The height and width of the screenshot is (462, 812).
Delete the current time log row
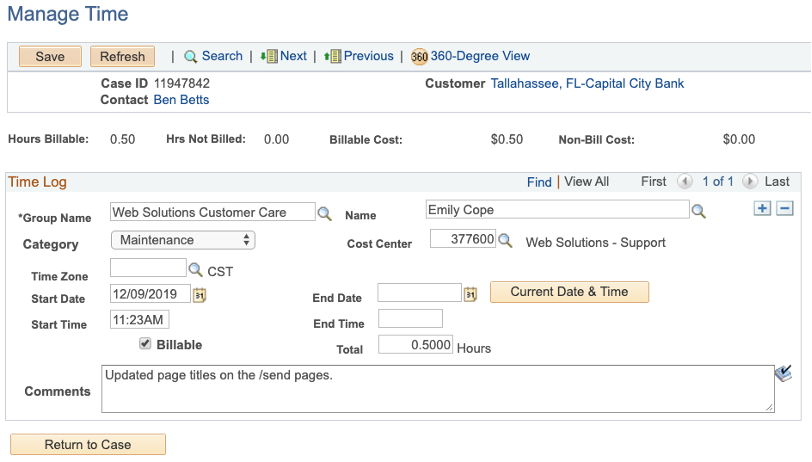[x=785, y=208]
